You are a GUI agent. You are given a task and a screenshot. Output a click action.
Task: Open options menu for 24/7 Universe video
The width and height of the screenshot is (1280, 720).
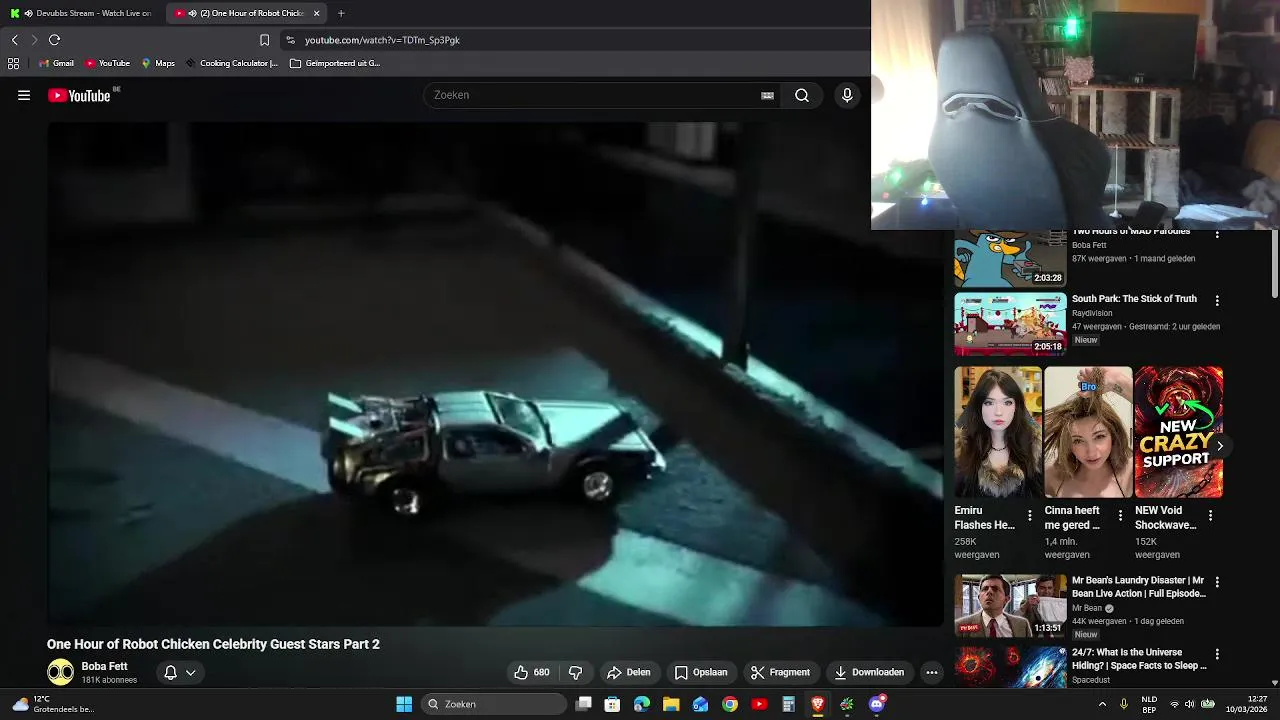point(1217,655)
